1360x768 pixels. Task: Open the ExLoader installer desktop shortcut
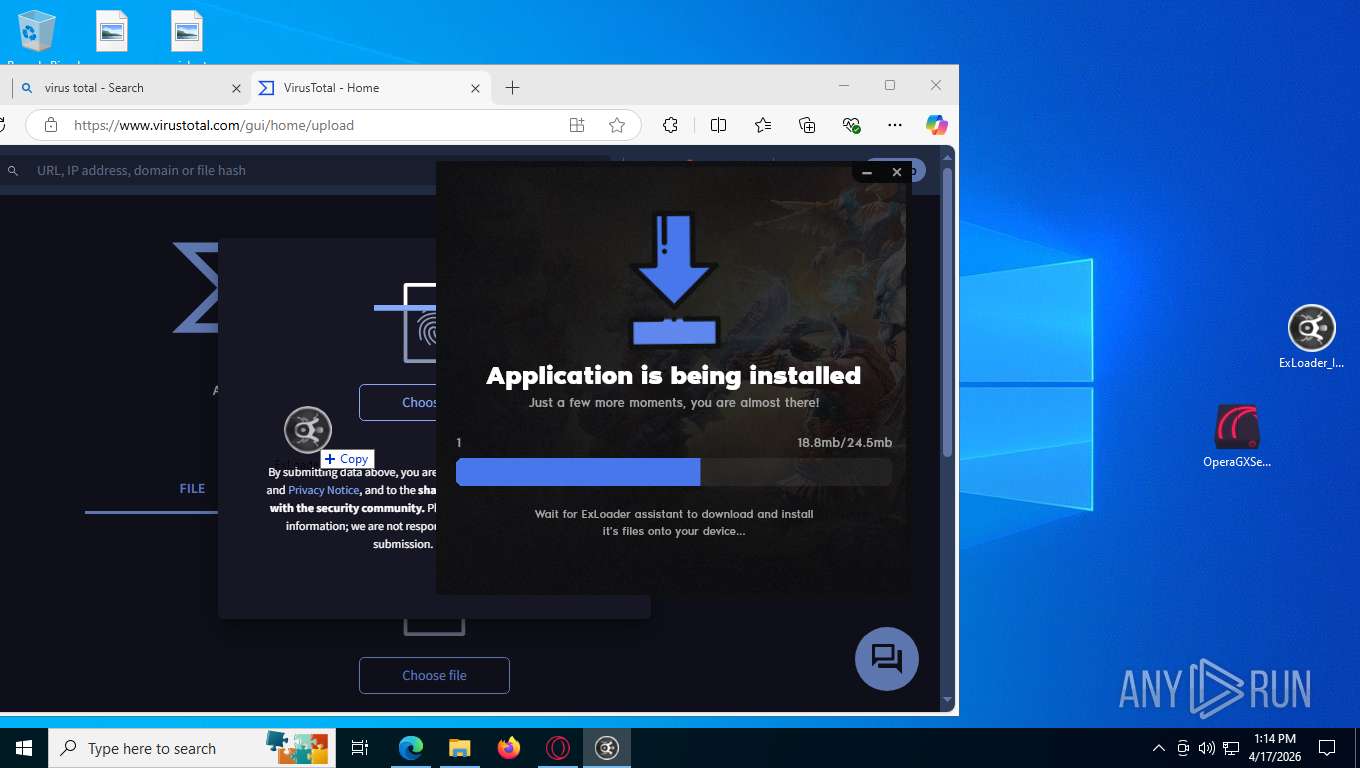(1311, 337)
